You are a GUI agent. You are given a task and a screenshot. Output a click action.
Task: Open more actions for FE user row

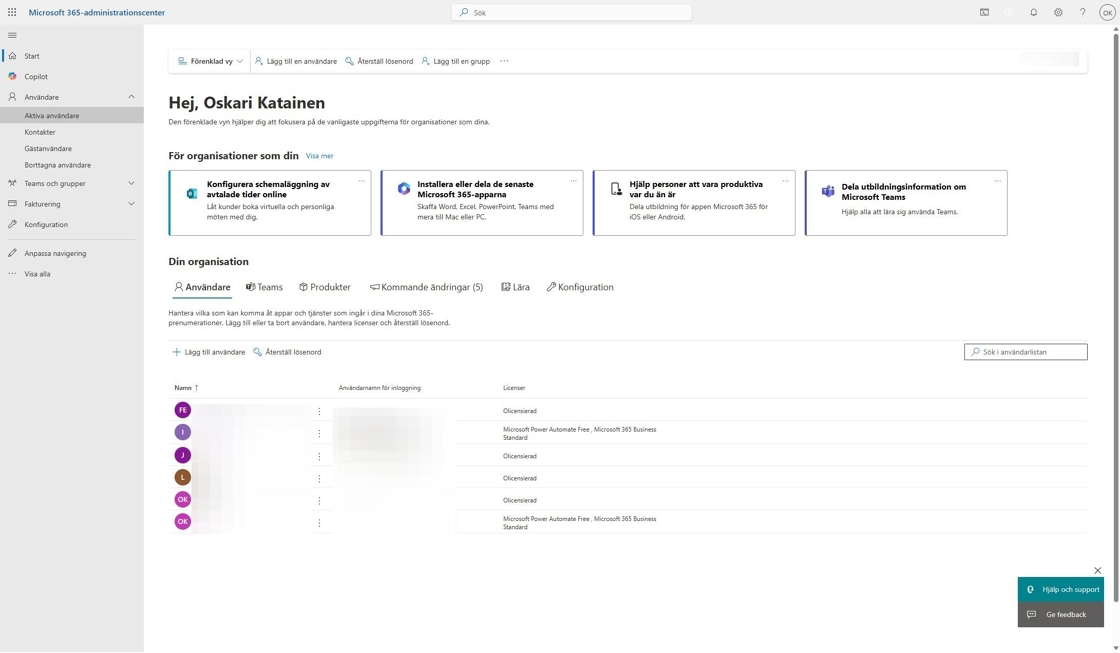[x=319, y=412]
